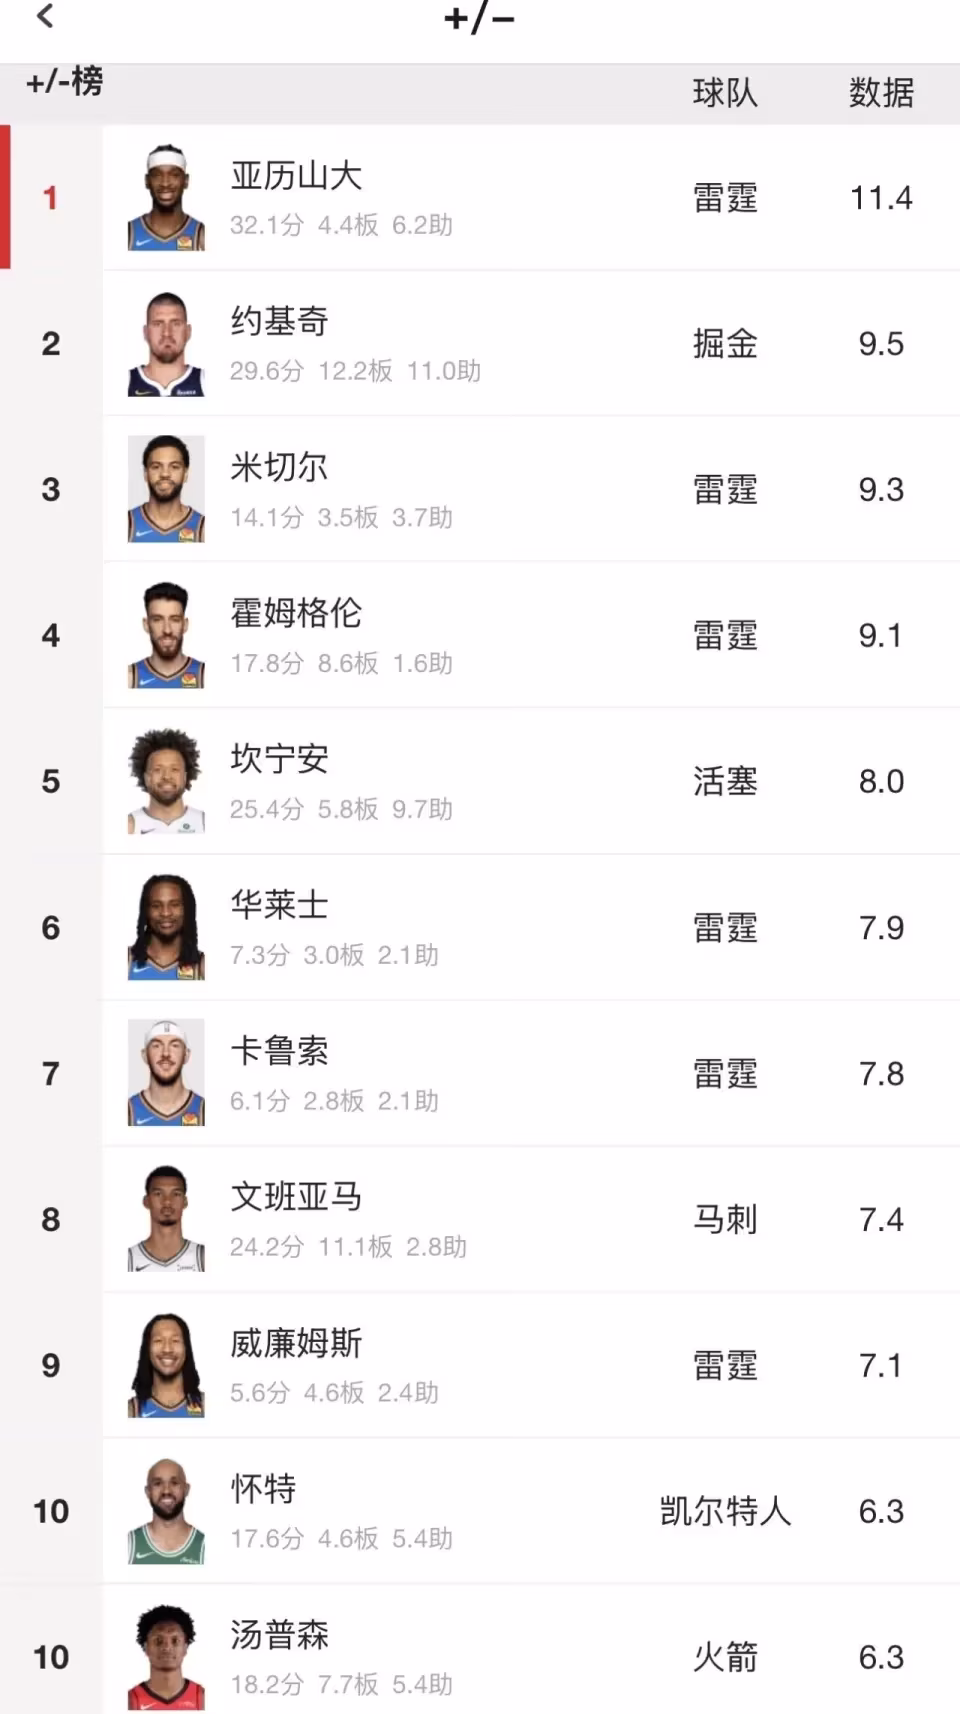The height and width of the screenshot is (1714, 960).
Task: Tap 华莱士's headshot photo
Action: tap(166, 927)
